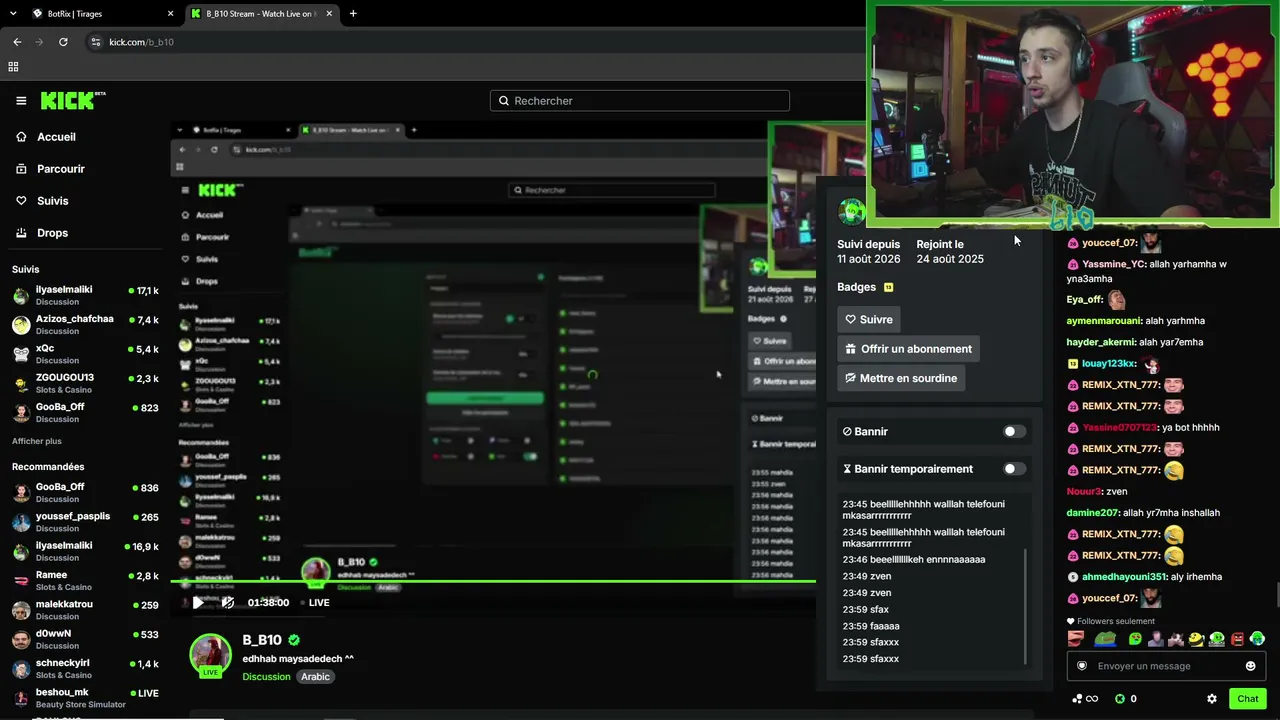Select the B_B10 Stream browser tab
Screen dimensions: 1280x720
click(260, 14)
